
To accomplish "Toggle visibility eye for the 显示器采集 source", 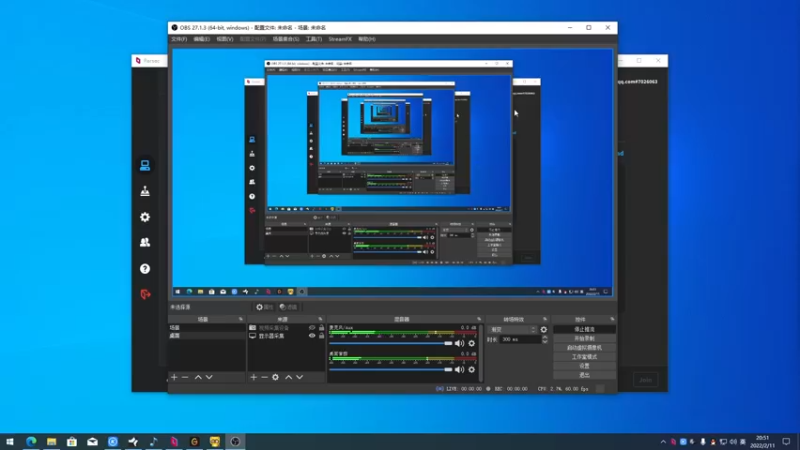I will (312, 336).
